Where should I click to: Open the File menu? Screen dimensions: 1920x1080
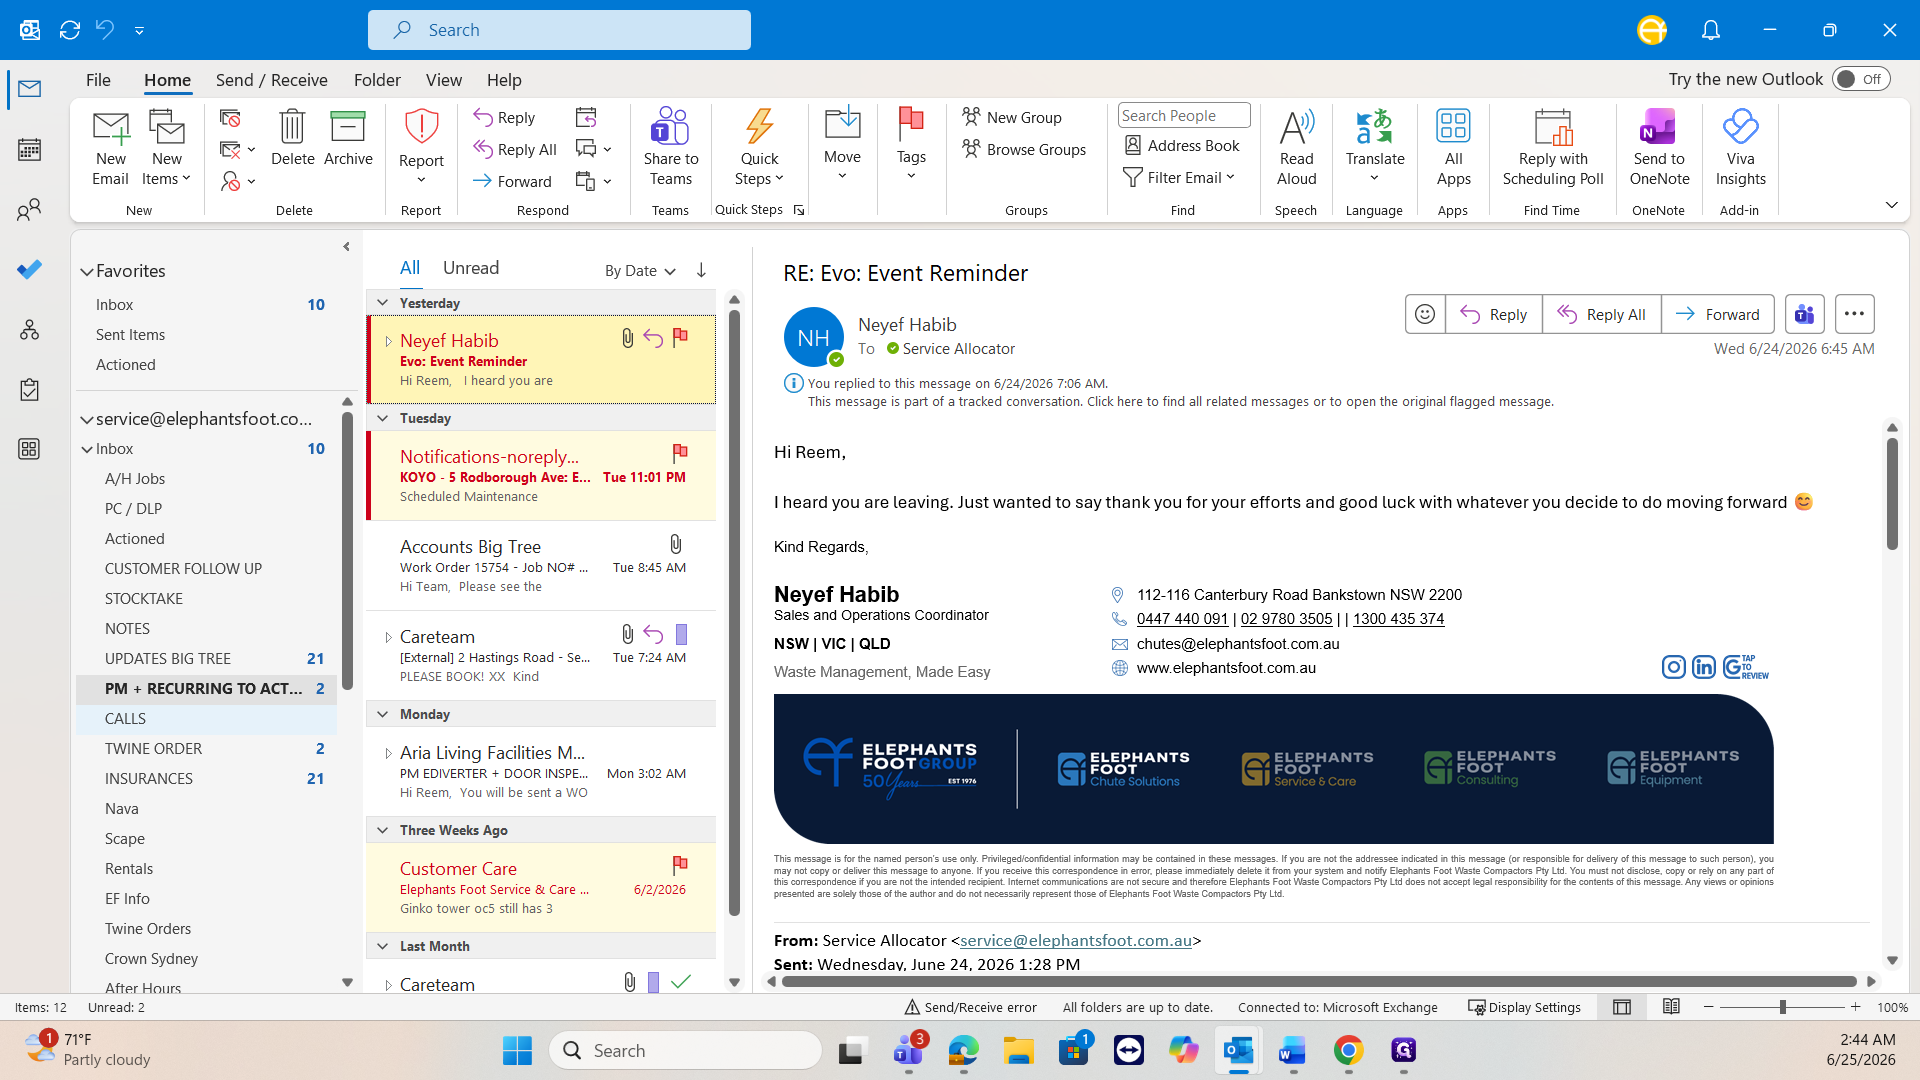pyautogui.click(x=98, y=80)
